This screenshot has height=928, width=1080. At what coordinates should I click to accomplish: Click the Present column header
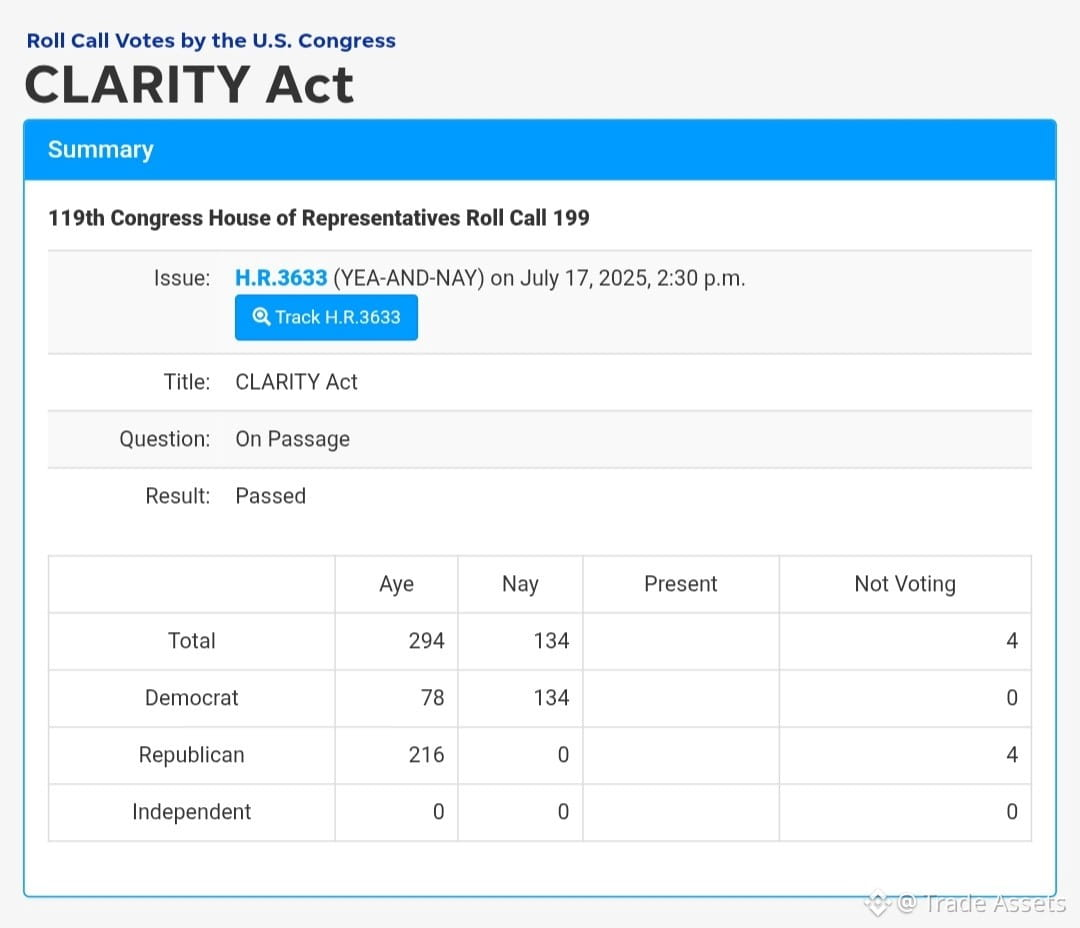681,584
